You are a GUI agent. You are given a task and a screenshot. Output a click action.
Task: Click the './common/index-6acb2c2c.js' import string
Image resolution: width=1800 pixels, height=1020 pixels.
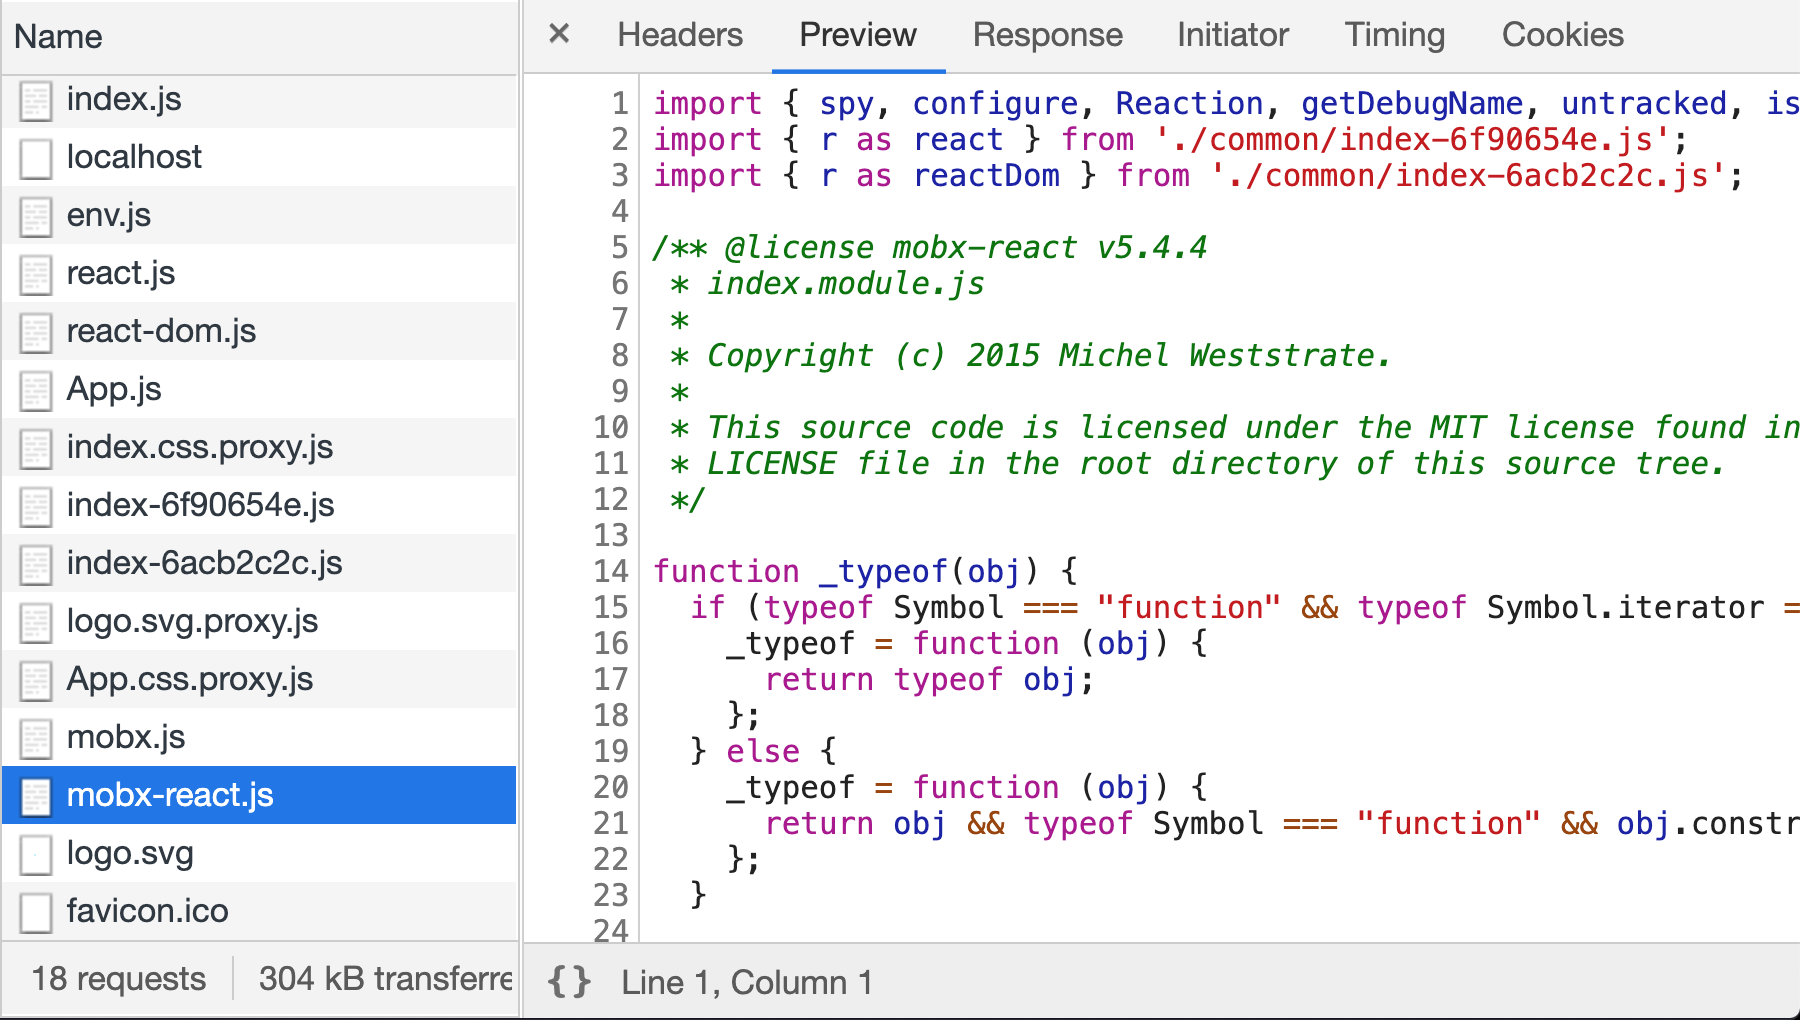pos(1468,175)
